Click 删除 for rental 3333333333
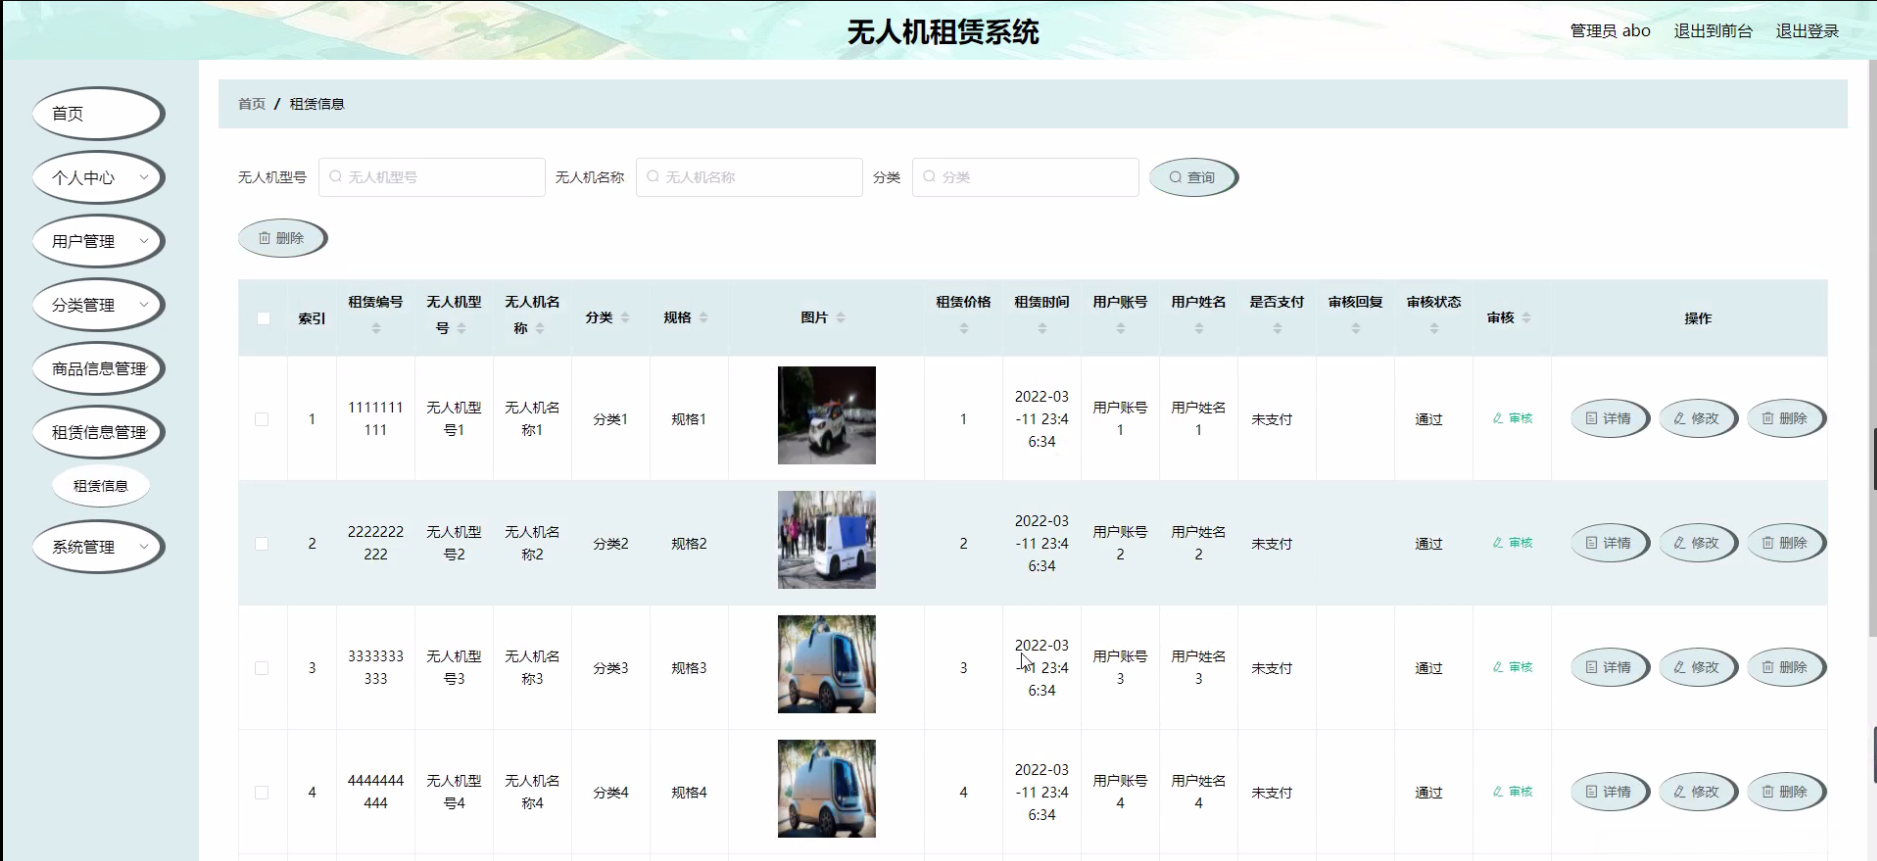The width and height of the screenshot is (1877, 861). (x=1785, y=667)
